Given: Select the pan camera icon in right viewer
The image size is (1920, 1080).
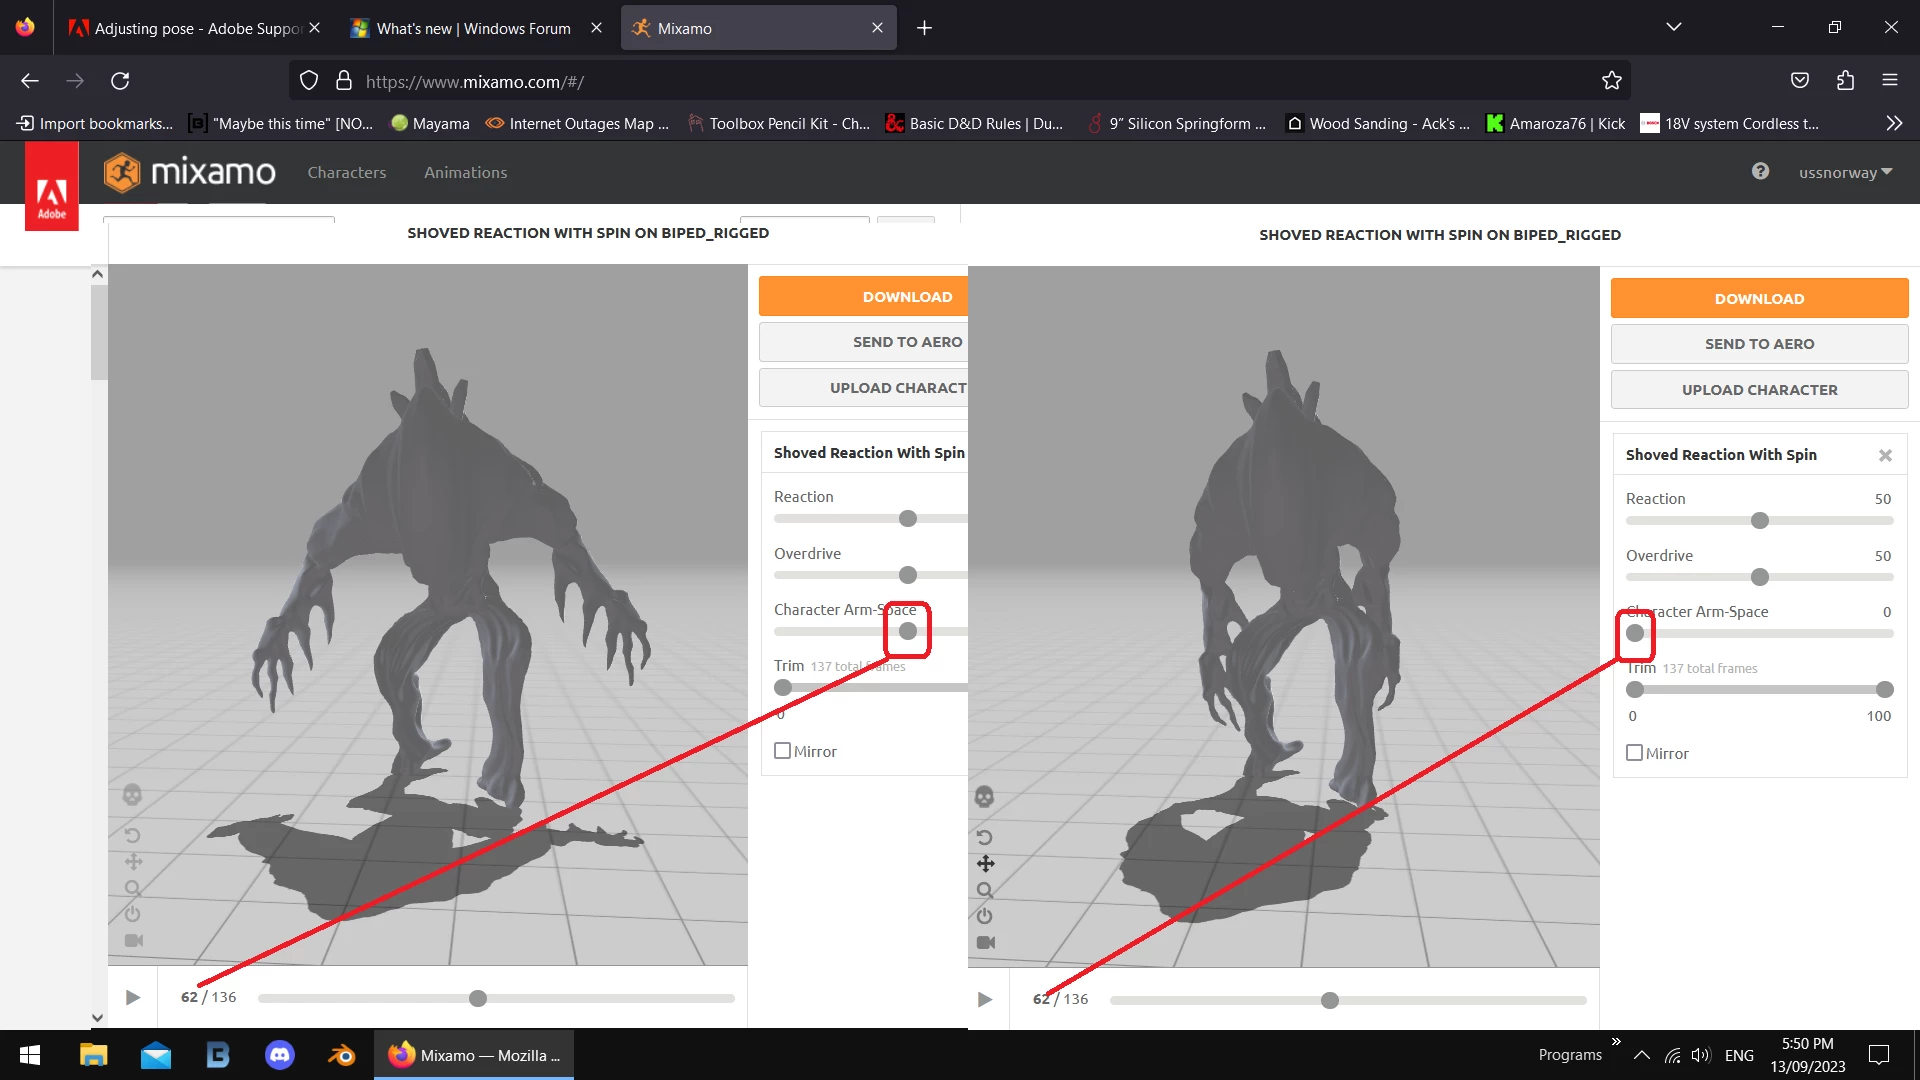Looking at the screenshot, I should tap(985, 864).
